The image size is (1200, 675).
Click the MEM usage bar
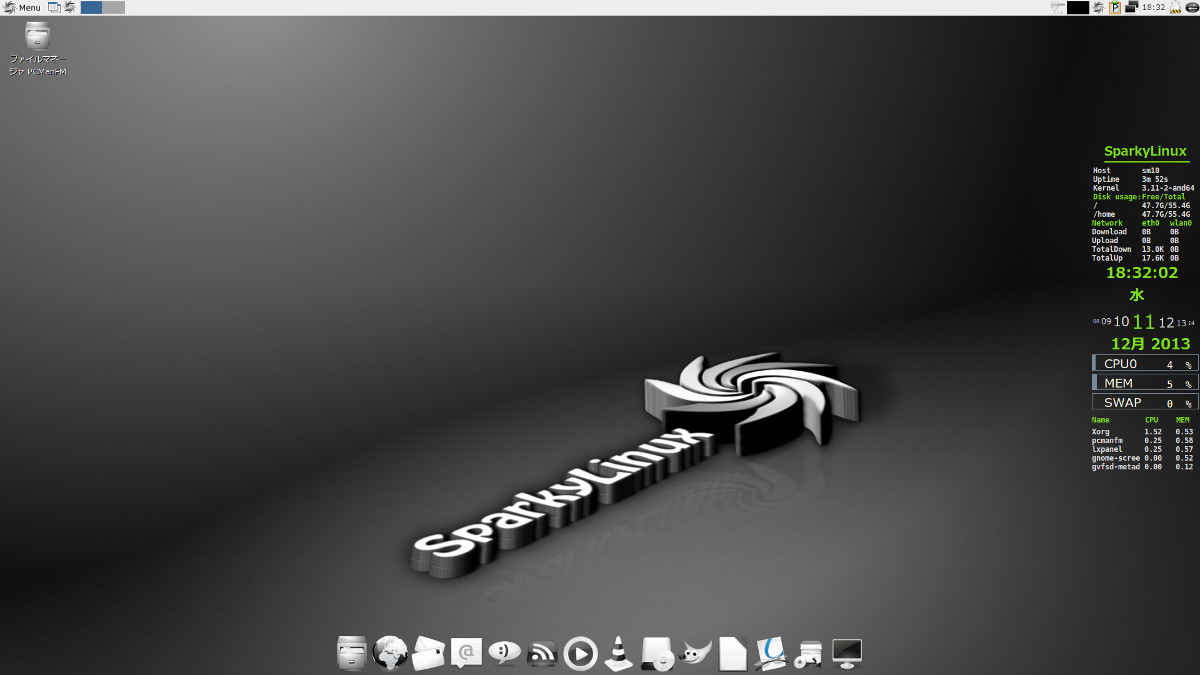coord(1145,383)
